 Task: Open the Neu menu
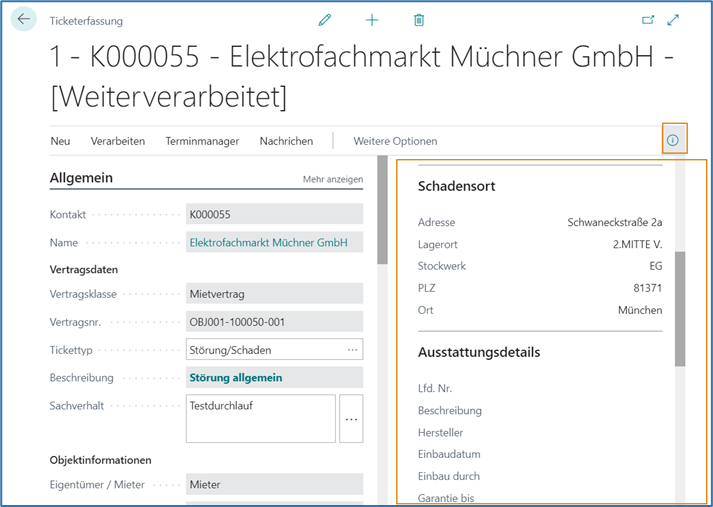click(x=60, y=141)
